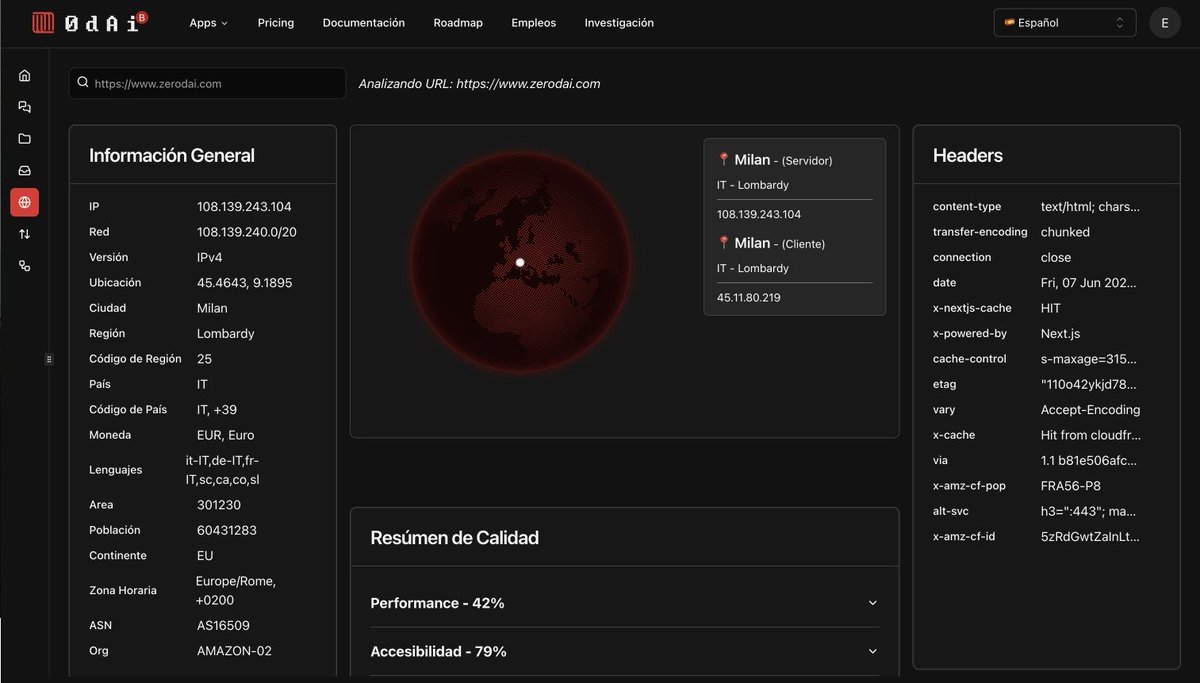This screenshot has height=683, width=1200.
Task: Open the Español language dropdown
Action: (1065, 22)
